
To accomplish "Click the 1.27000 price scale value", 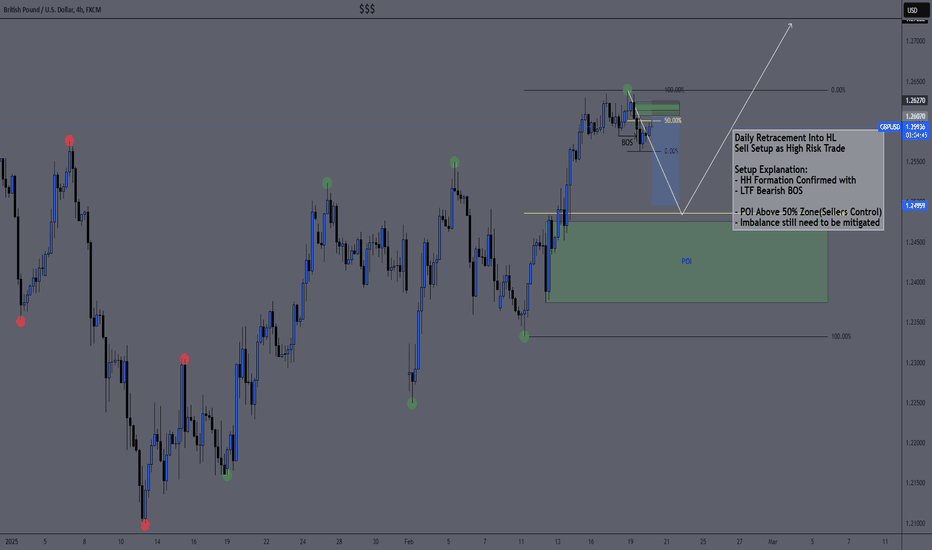I will coord(915,41).
